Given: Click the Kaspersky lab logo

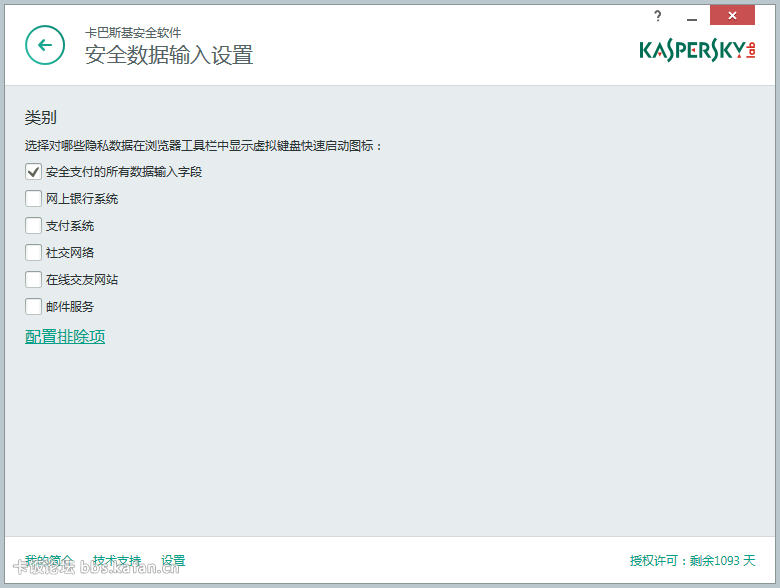Looking at the screenshot, I should coord(697,50).
